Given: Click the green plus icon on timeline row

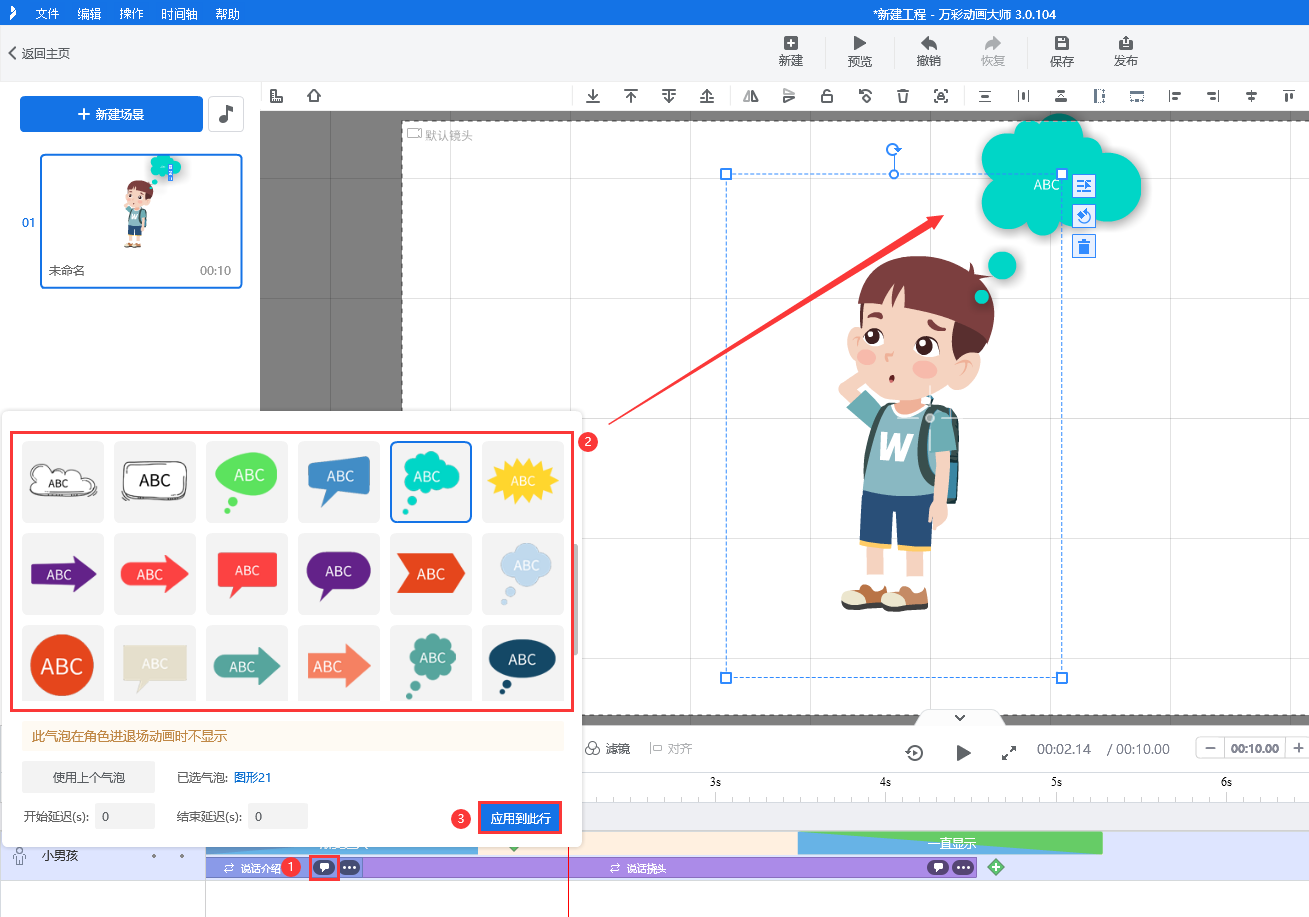Looking at the screenshot, I should pos(995,867).
